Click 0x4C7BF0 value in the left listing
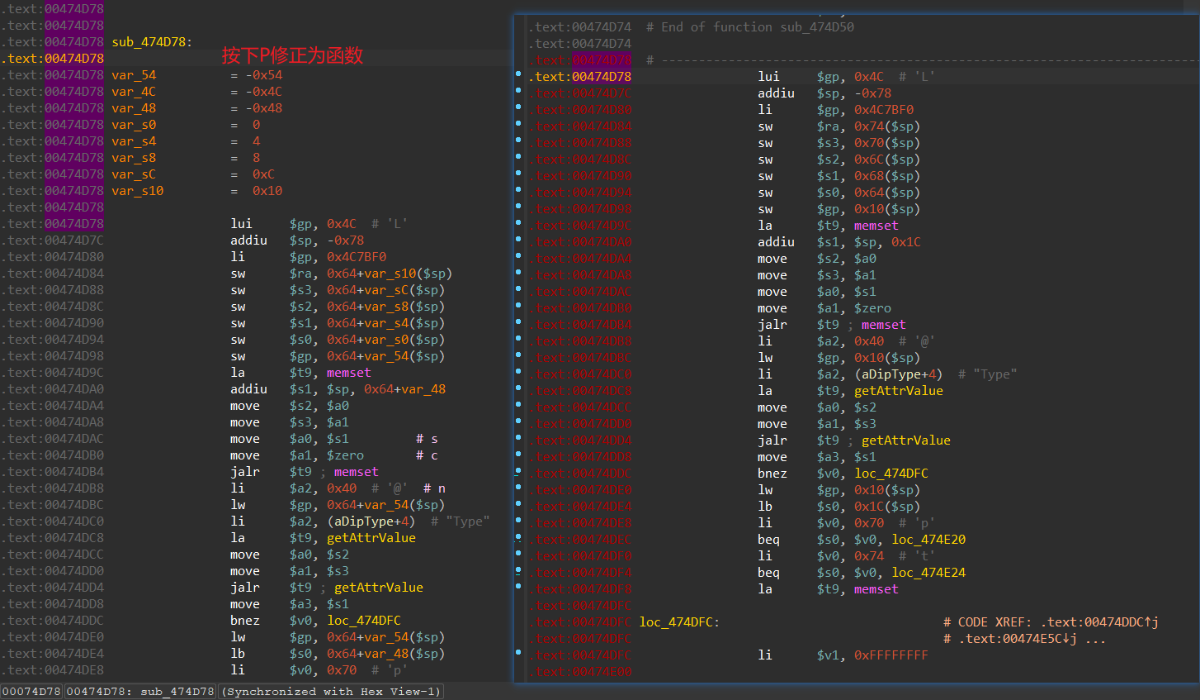Viewport: 1200px width, 700px height. (x=355, y=257)
